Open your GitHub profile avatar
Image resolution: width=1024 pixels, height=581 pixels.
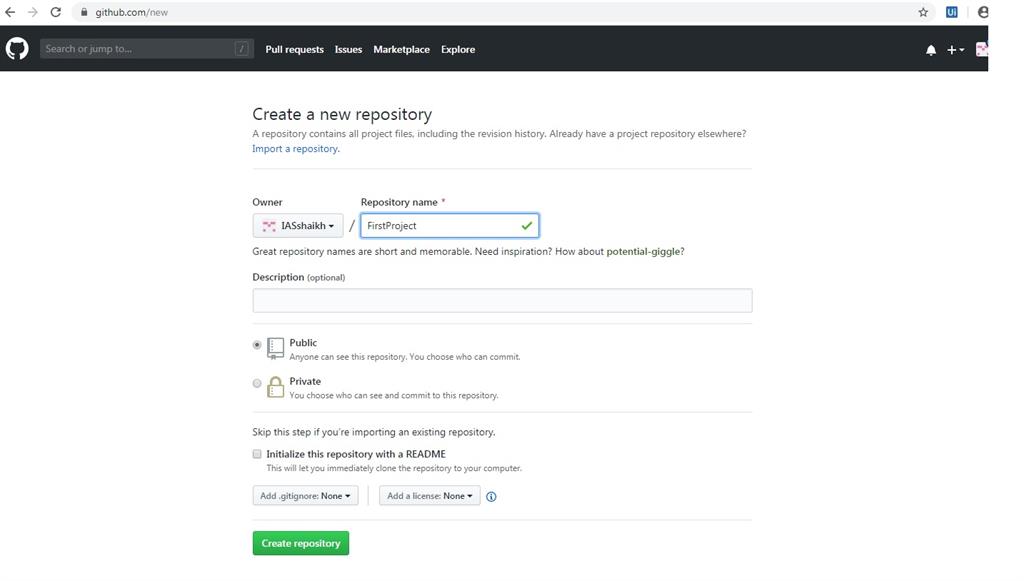[981, 48]
